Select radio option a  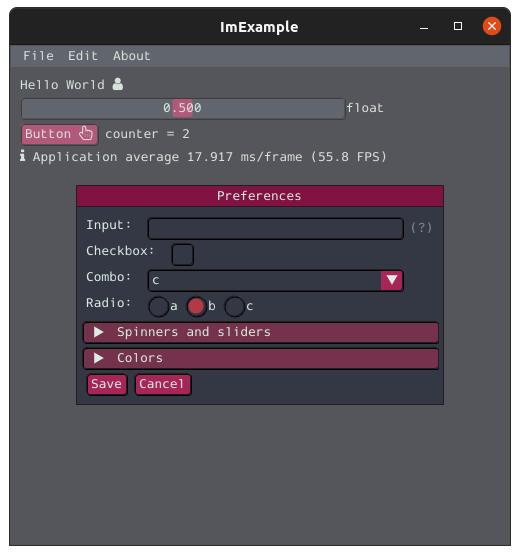click(159, 307)
